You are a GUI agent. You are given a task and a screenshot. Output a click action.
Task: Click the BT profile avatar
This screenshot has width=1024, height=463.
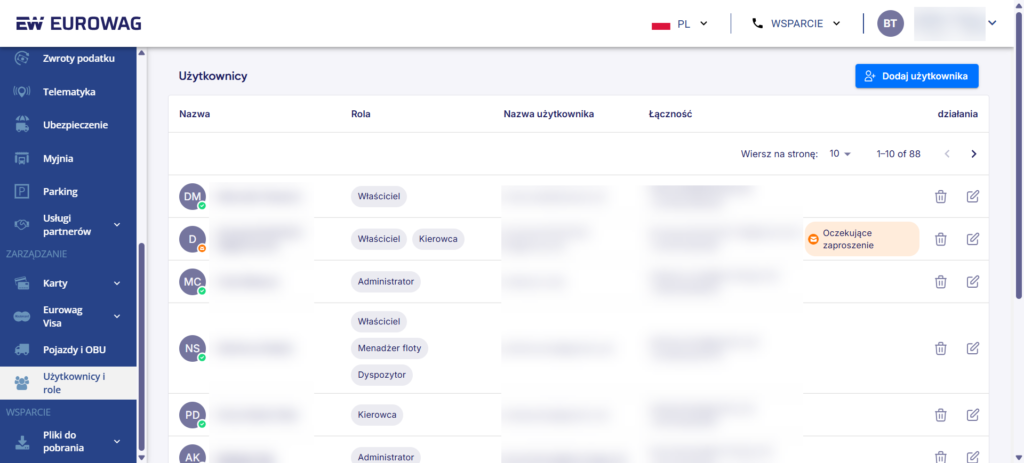[x=890, y=24]
